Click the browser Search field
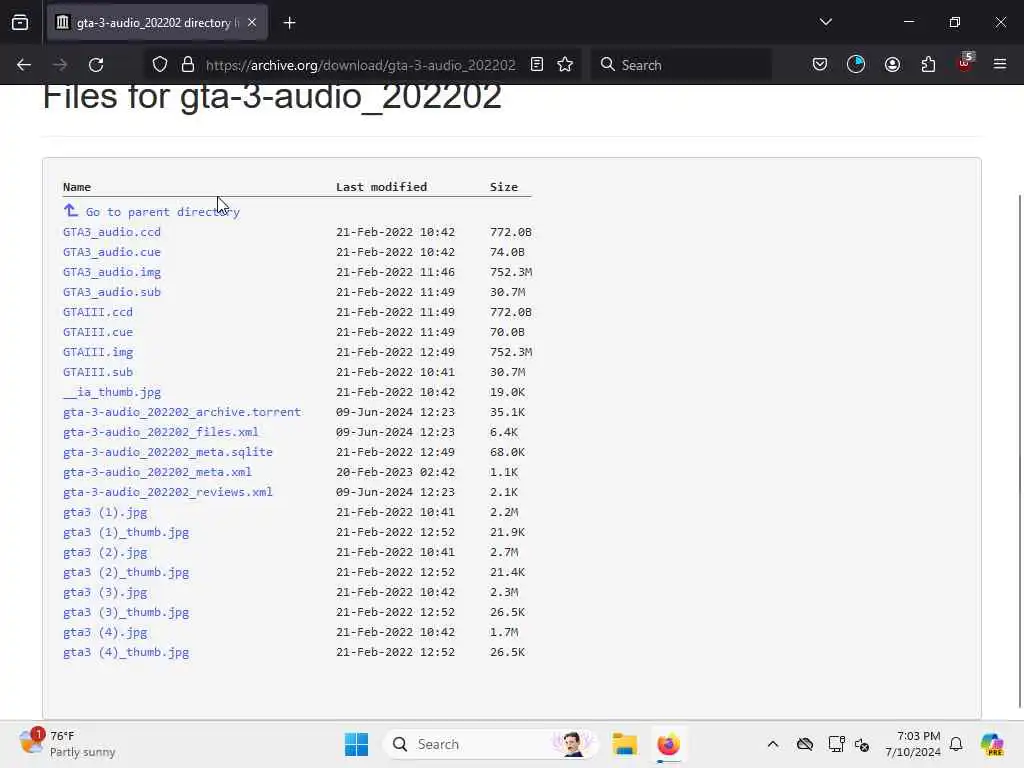Image resolution: width=1024 pixels, height=768 pixels. [682, 65]
